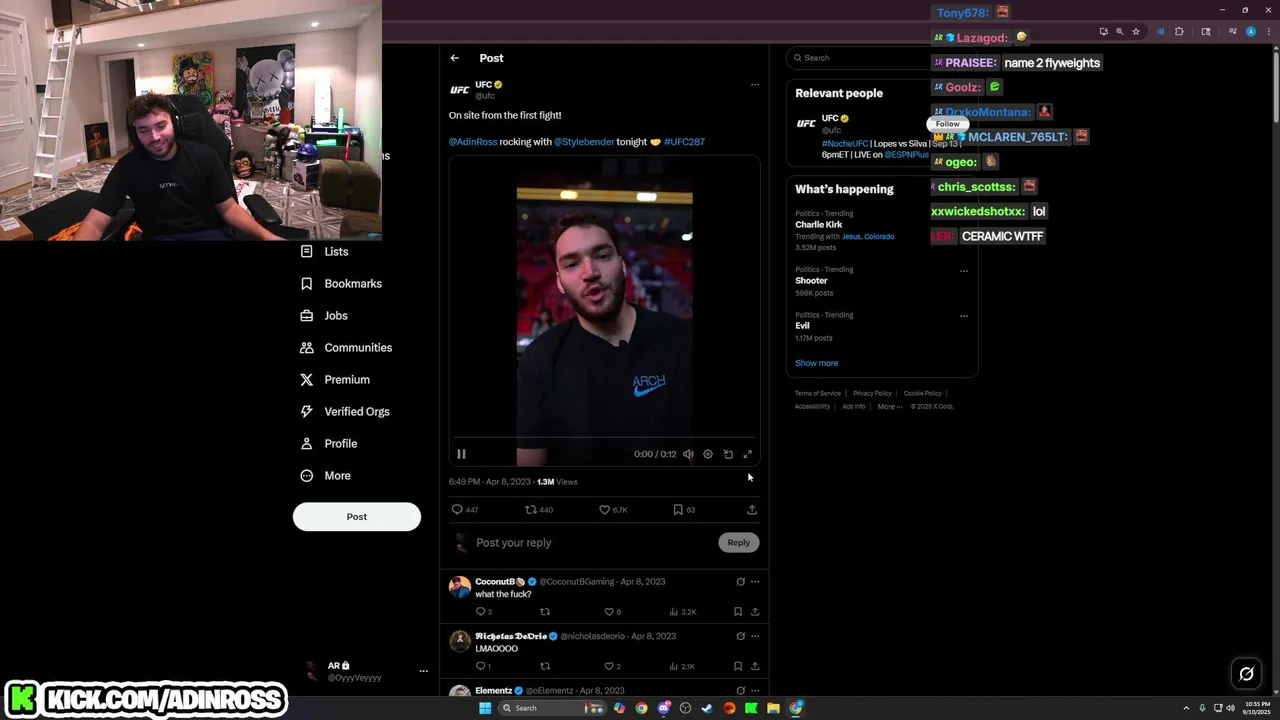1280x720 pixels.
Task: Bookmark the UFC post, 63
Action: [x=684, y=510]
